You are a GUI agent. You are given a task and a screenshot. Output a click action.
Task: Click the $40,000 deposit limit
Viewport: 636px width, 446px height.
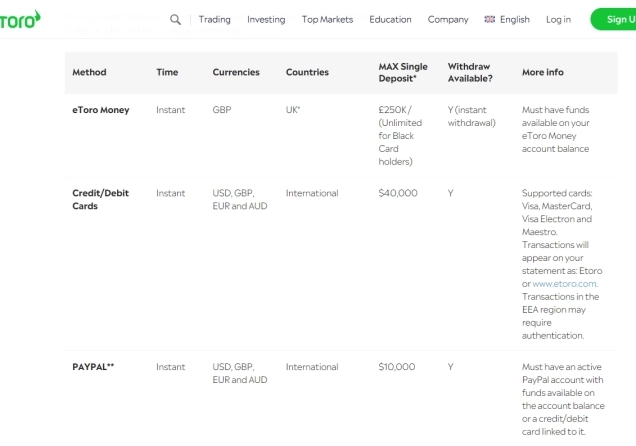coord(398,193)
